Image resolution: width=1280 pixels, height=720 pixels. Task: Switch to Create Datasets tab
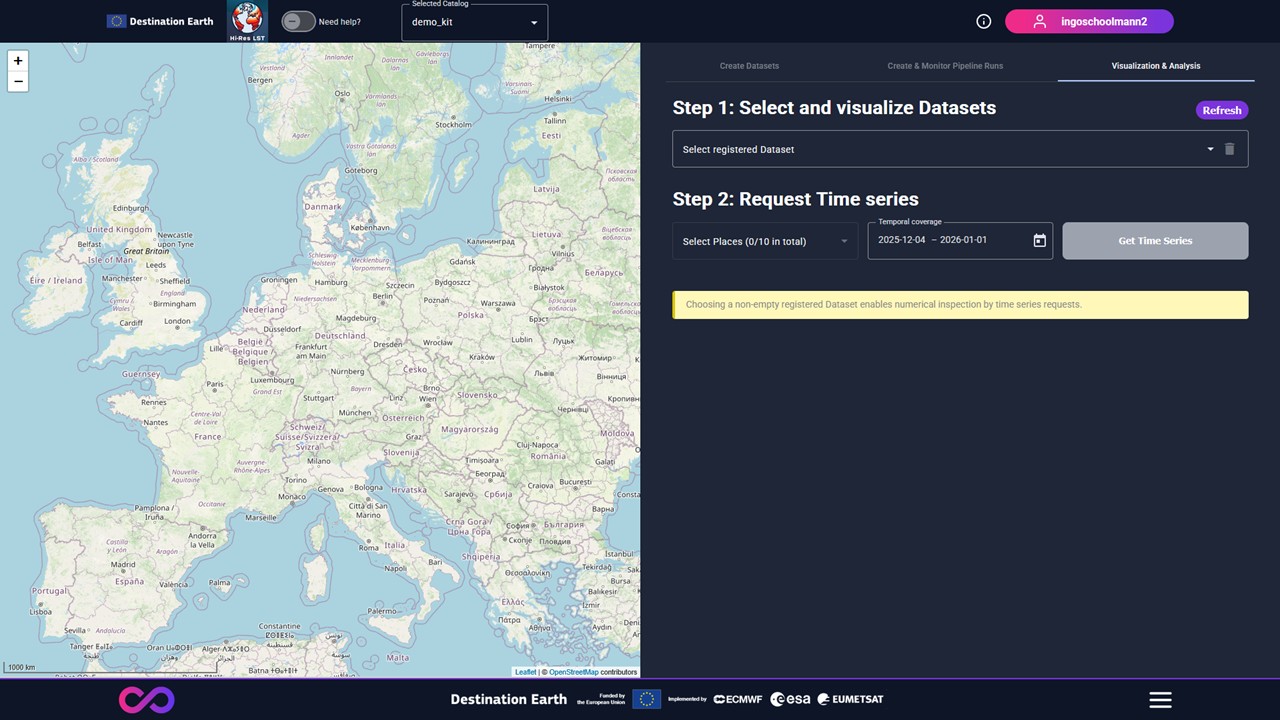(749, 66)
